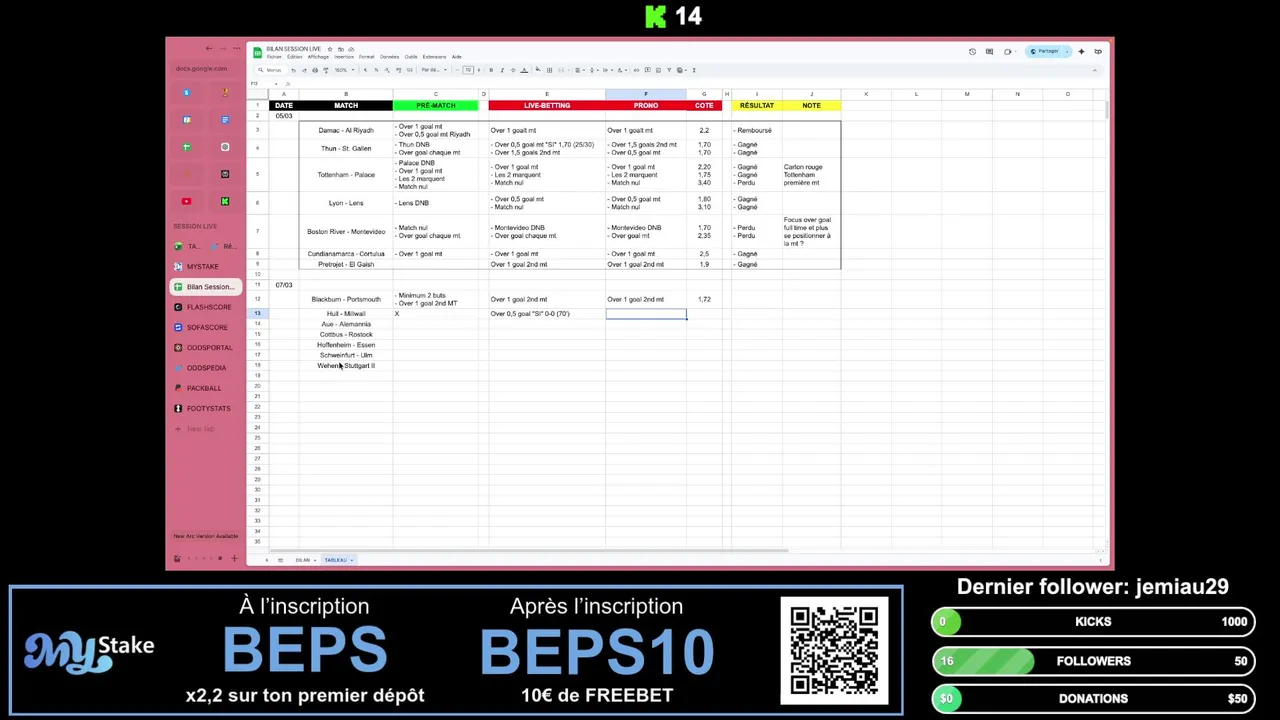Open the Données menu
This screenshot has width=1280, height=720.
pos(389,57)
